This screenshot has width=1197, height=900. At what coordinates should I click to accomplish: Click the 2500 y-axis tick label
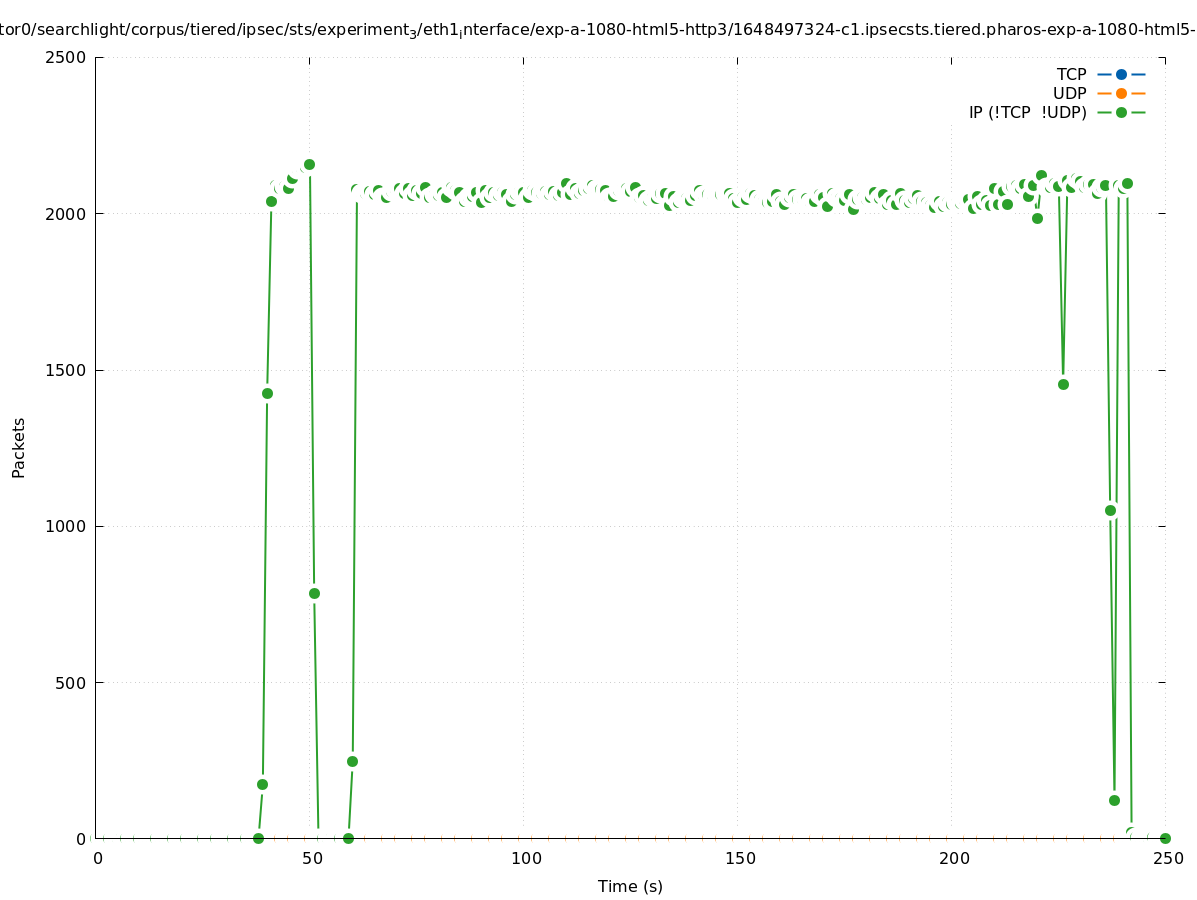point(67,57)
